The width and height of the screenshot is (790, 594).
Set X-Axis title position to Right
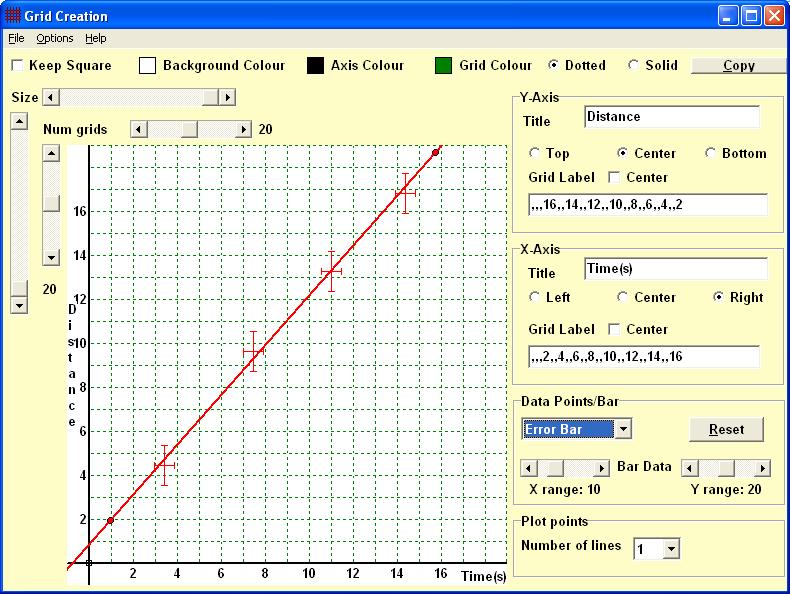[718, 297]
